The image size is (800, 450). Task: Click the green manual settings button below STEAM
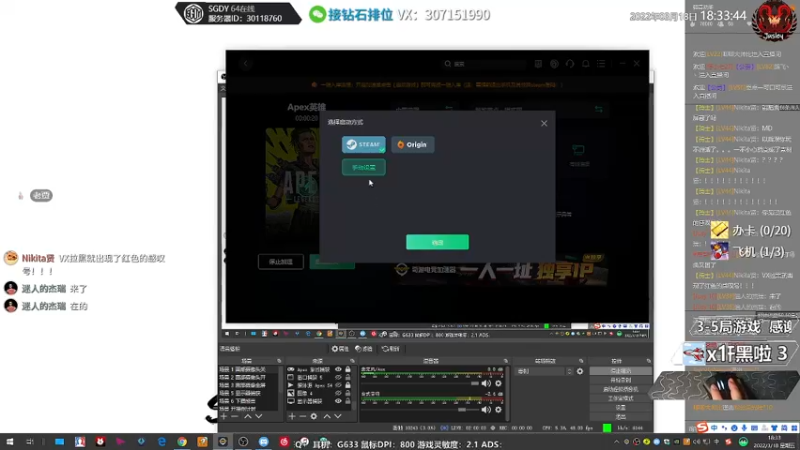point(363,167)
